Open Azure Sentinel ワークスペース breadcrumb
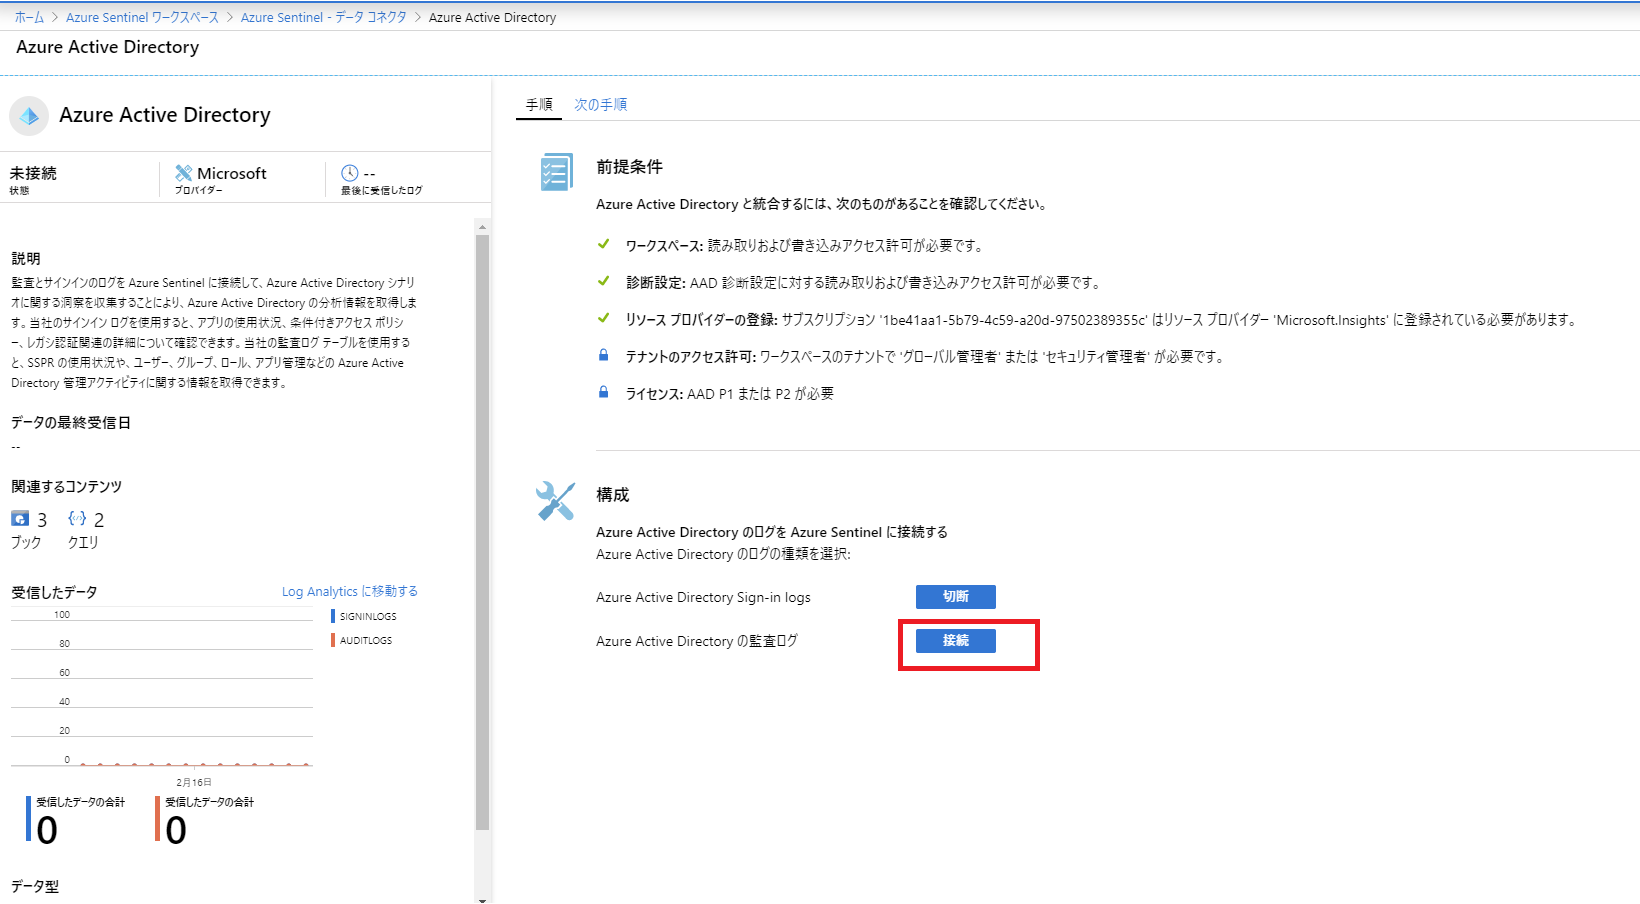1640x904 pixels. click(x=142, y=17)
